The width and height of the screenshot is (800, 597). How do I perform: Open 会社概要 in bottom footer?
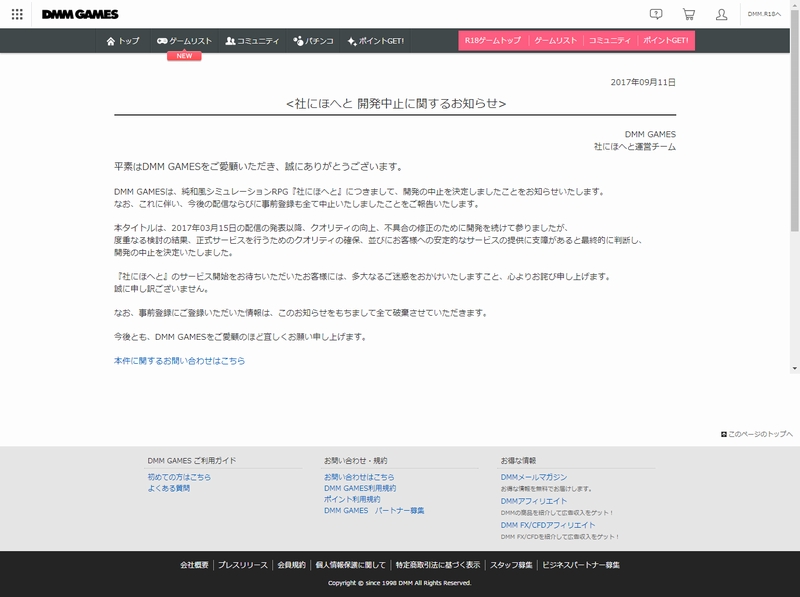pyautogui.click(x=194, y=565)
